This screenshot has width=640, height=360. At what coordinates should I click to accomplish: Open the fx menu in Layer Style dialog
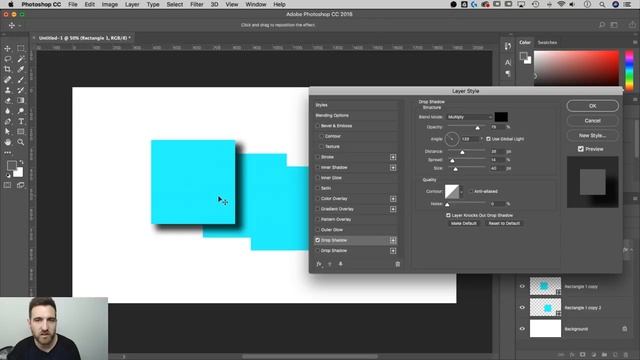319,264
